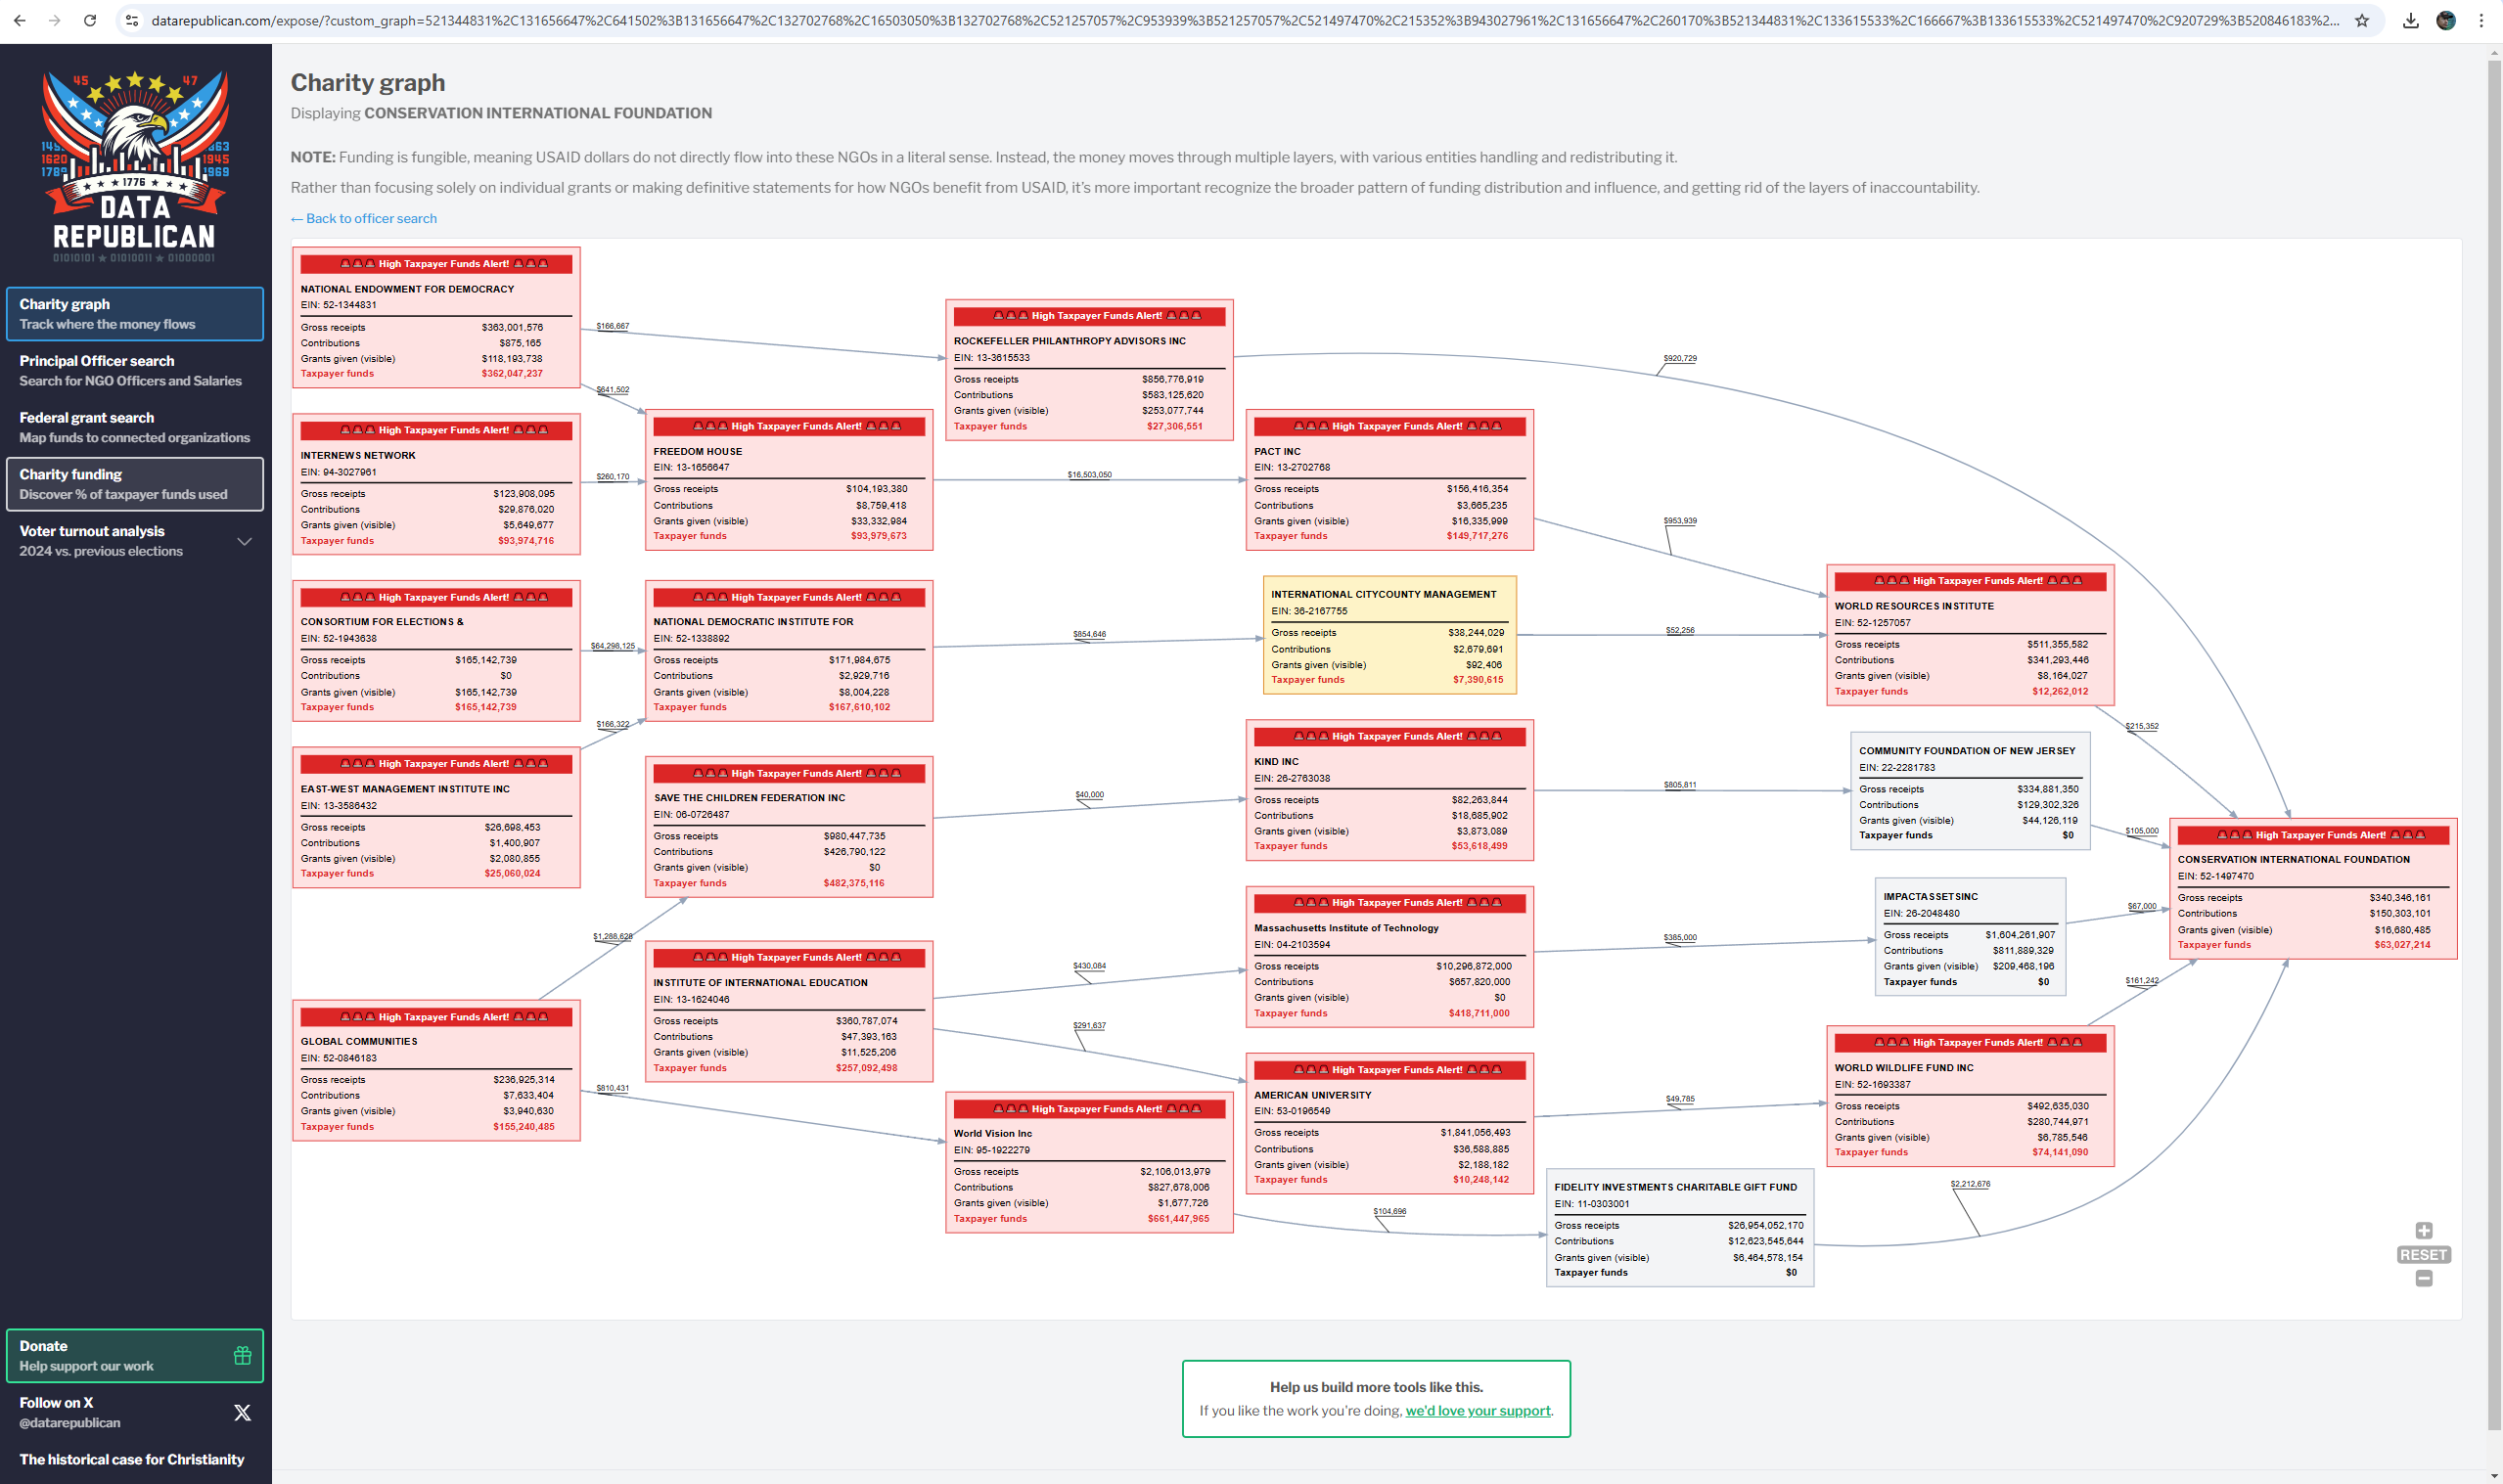
Task: Click National Democratic Institute node title
Action: click(753, 622)
